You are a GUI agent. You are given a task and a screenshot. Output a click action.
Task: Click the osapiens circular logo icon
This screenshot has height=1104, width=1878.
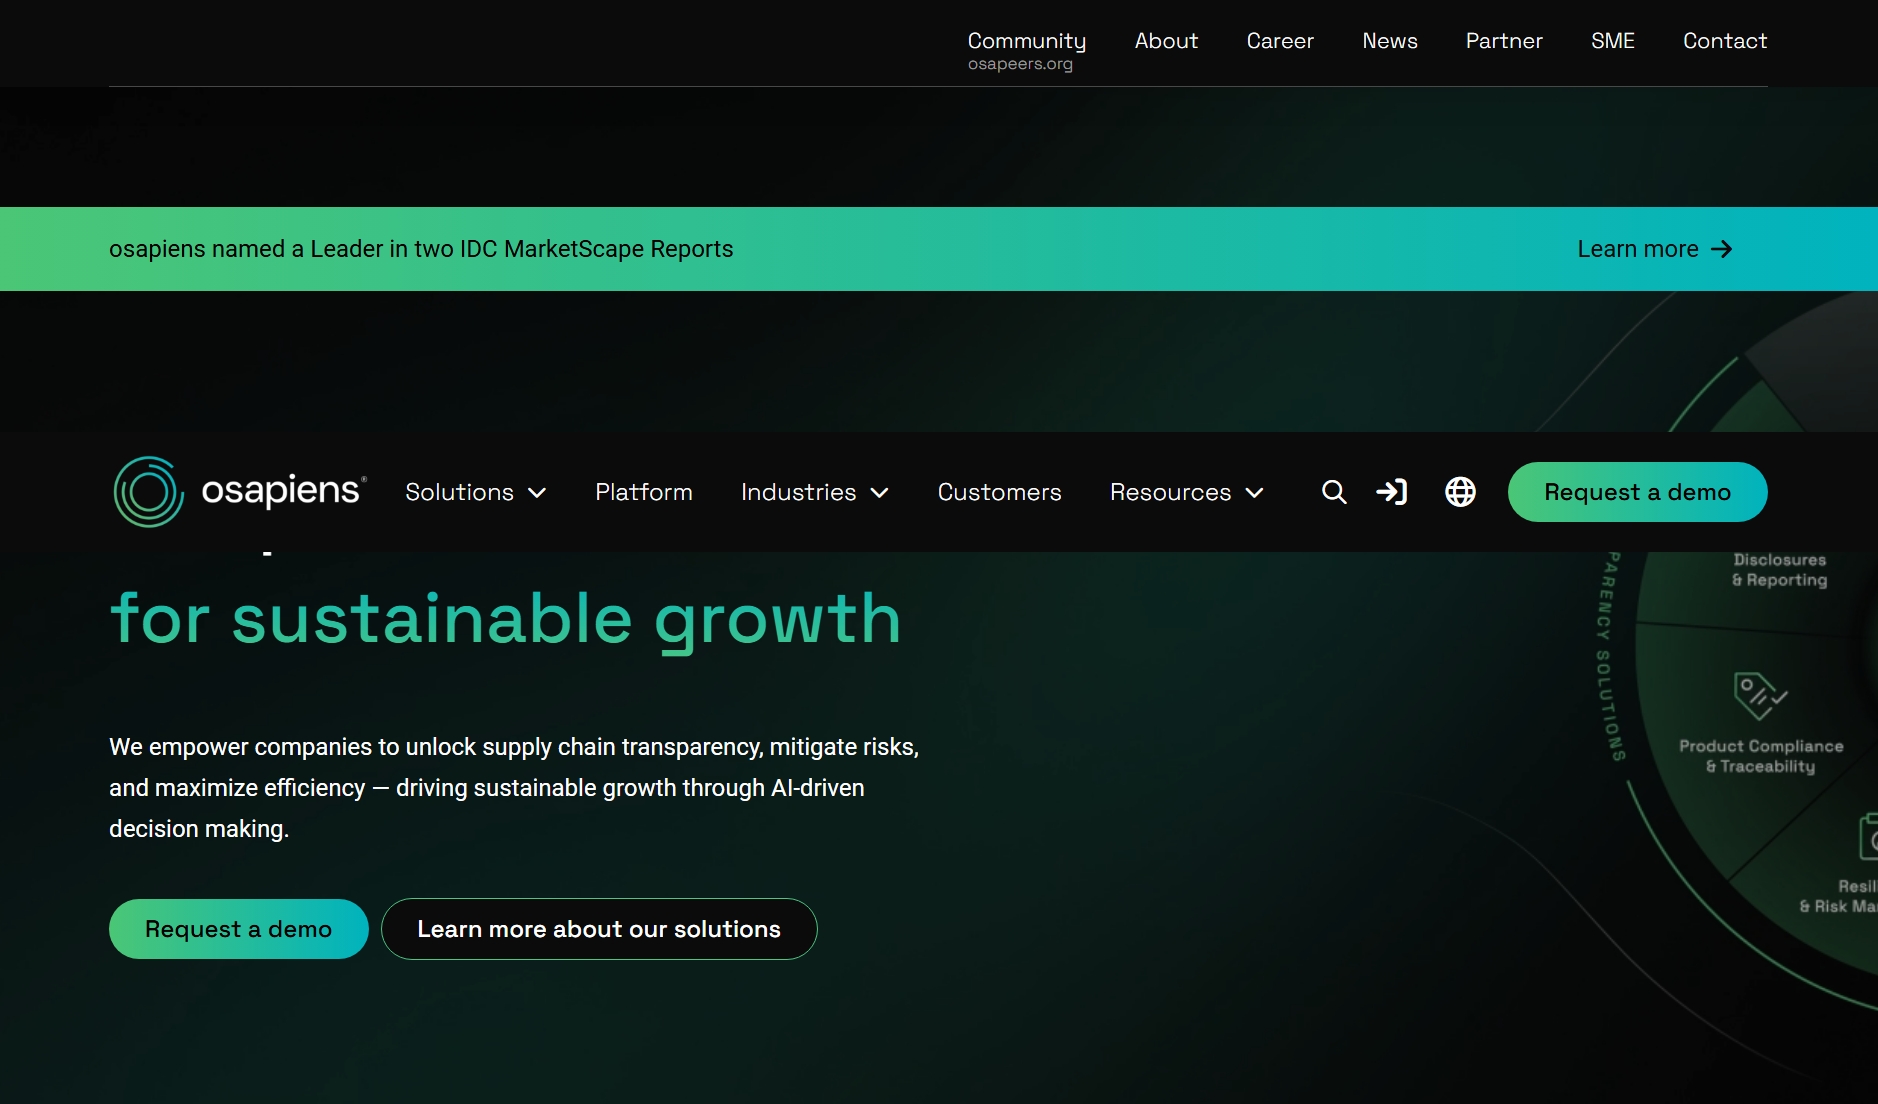[149, 492]
